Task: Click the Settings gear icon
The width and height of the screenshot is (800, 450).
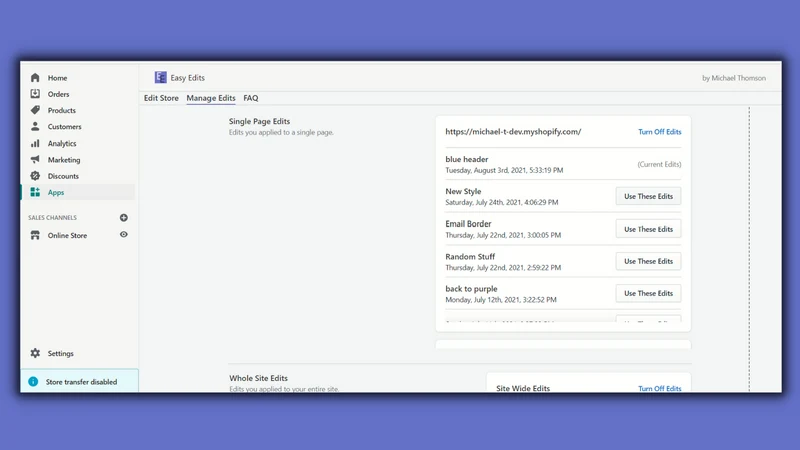Action: [35, 353]
